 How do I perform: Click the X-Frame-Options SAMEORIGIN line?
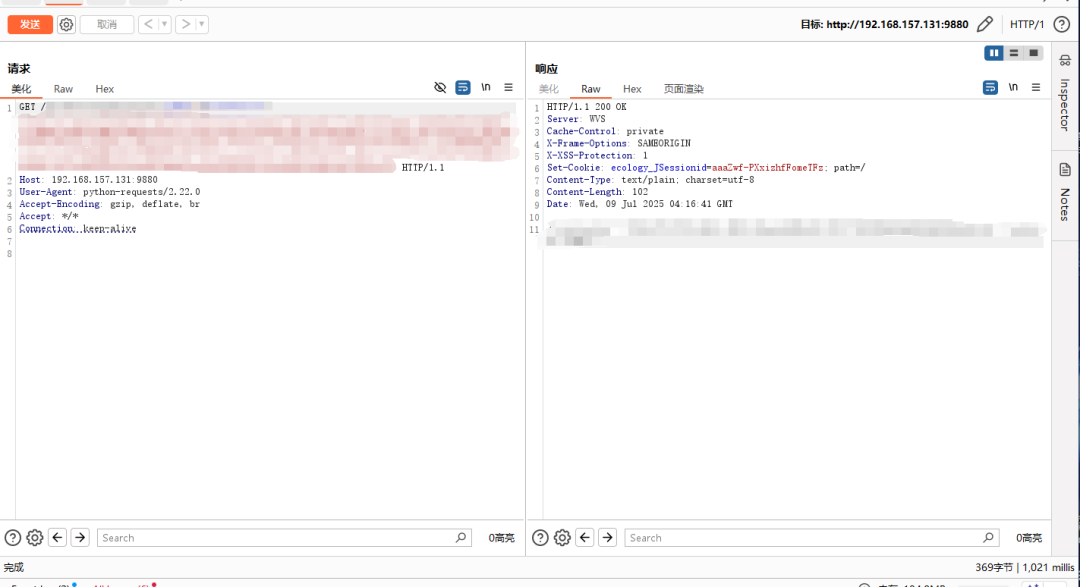[619, 143]
